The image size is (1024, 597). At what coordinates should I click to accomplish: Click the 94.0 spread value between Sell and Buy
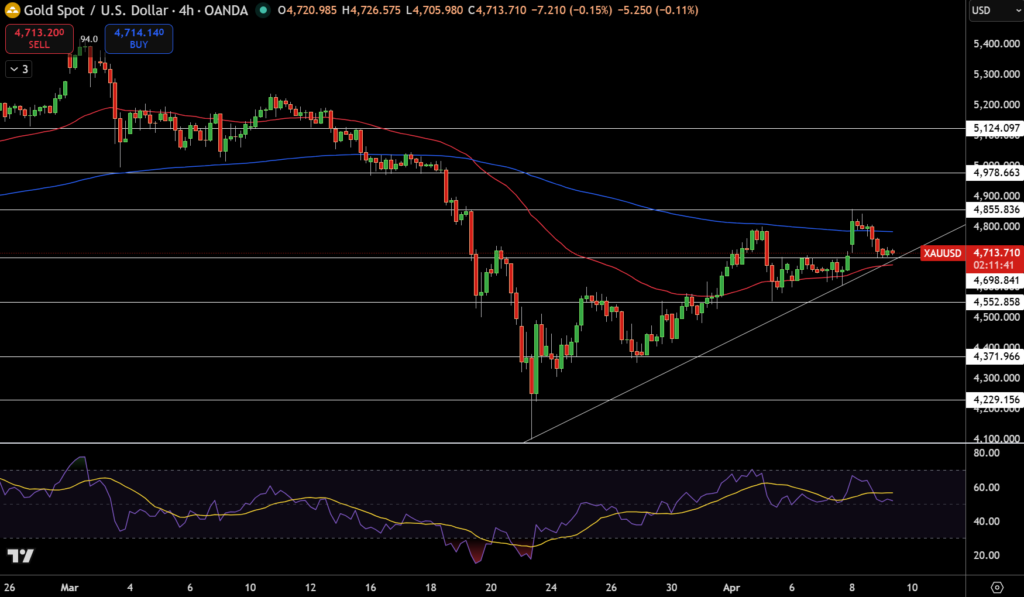[x=89, y=39]
